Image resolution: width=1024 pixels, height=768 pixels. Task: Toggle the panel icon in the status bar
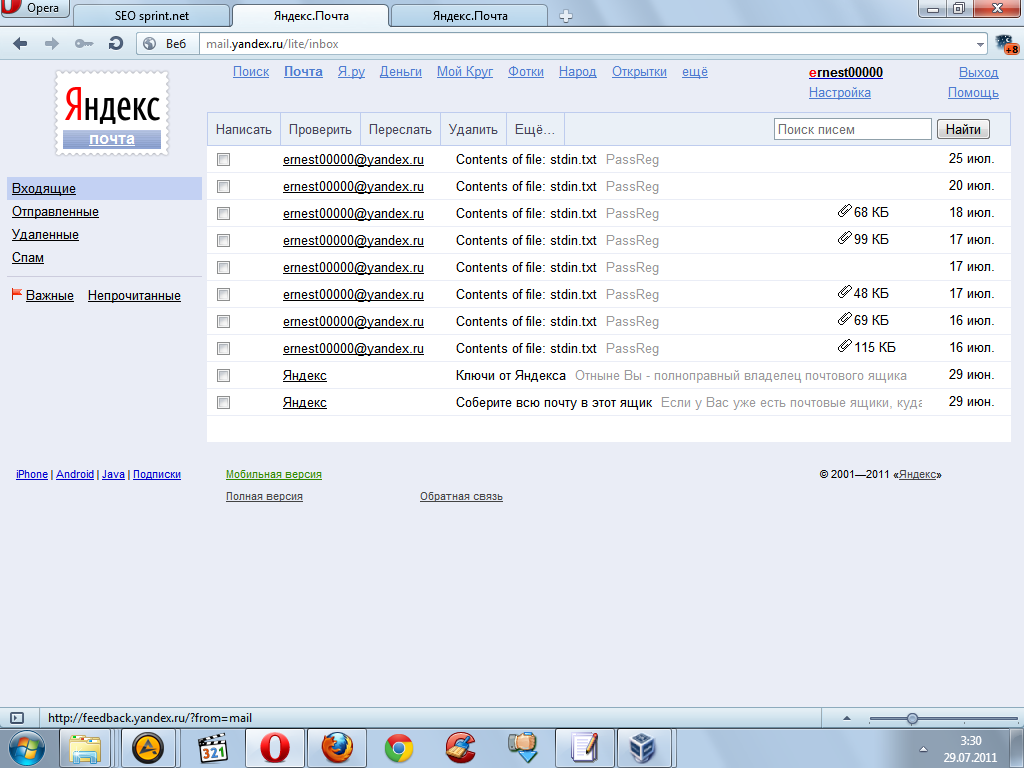[x=17, y=718]
